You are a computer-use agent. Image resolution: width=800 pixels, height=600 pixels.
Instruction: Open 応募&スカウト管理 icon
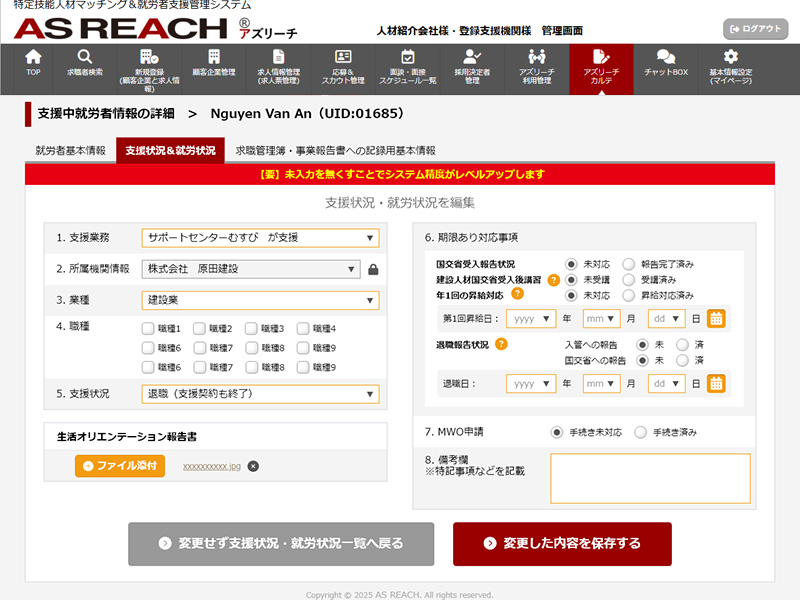pyautogui.click(x=343, y=57)
